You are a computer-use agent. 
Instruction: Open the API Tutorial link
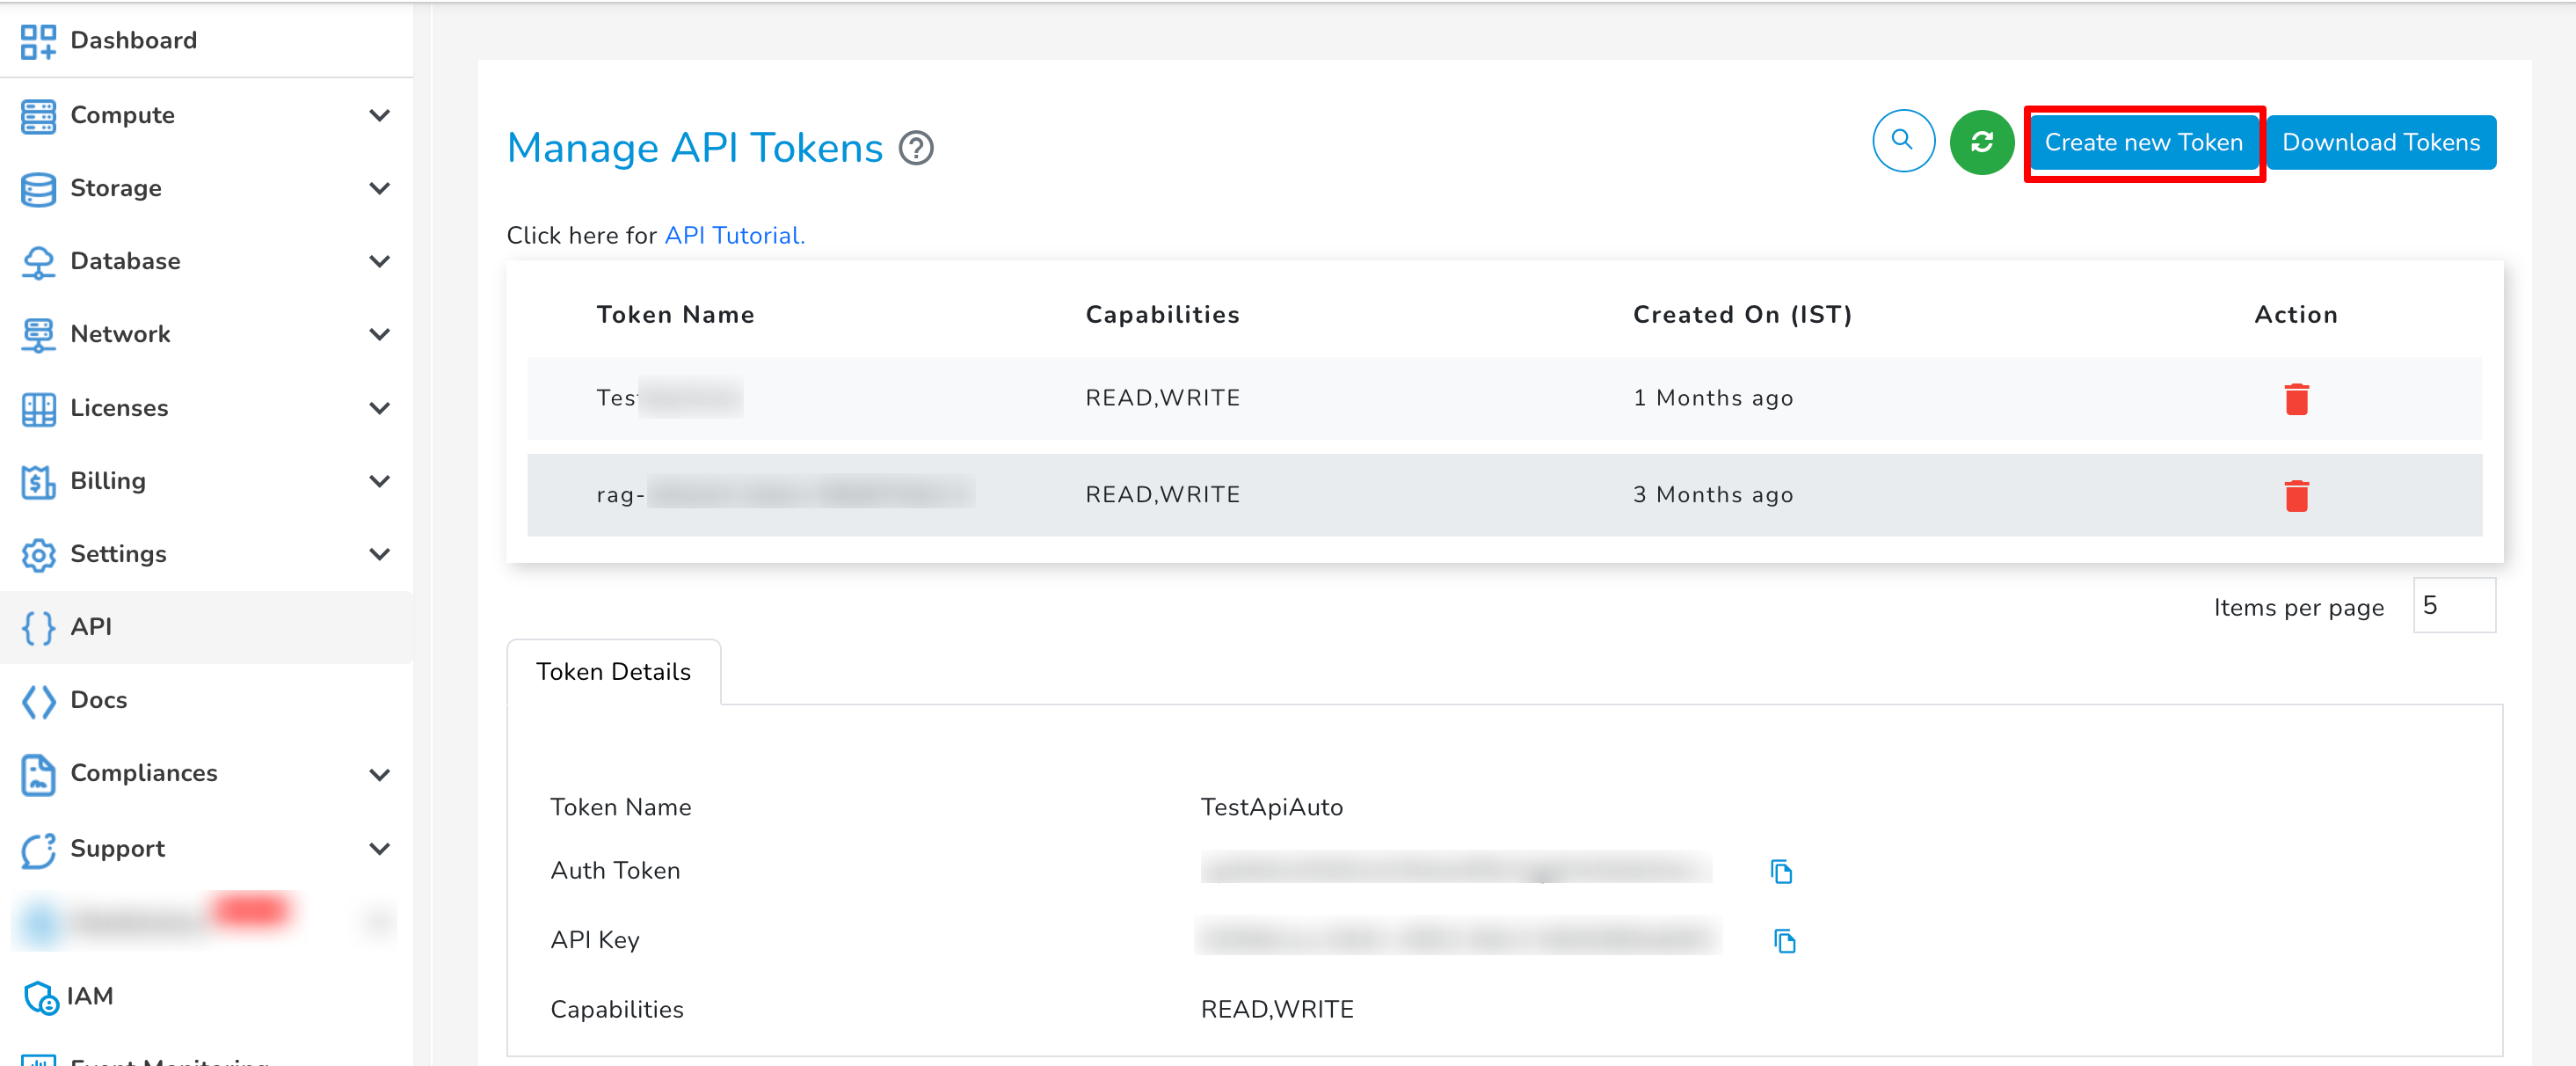(x=733, y=236)
